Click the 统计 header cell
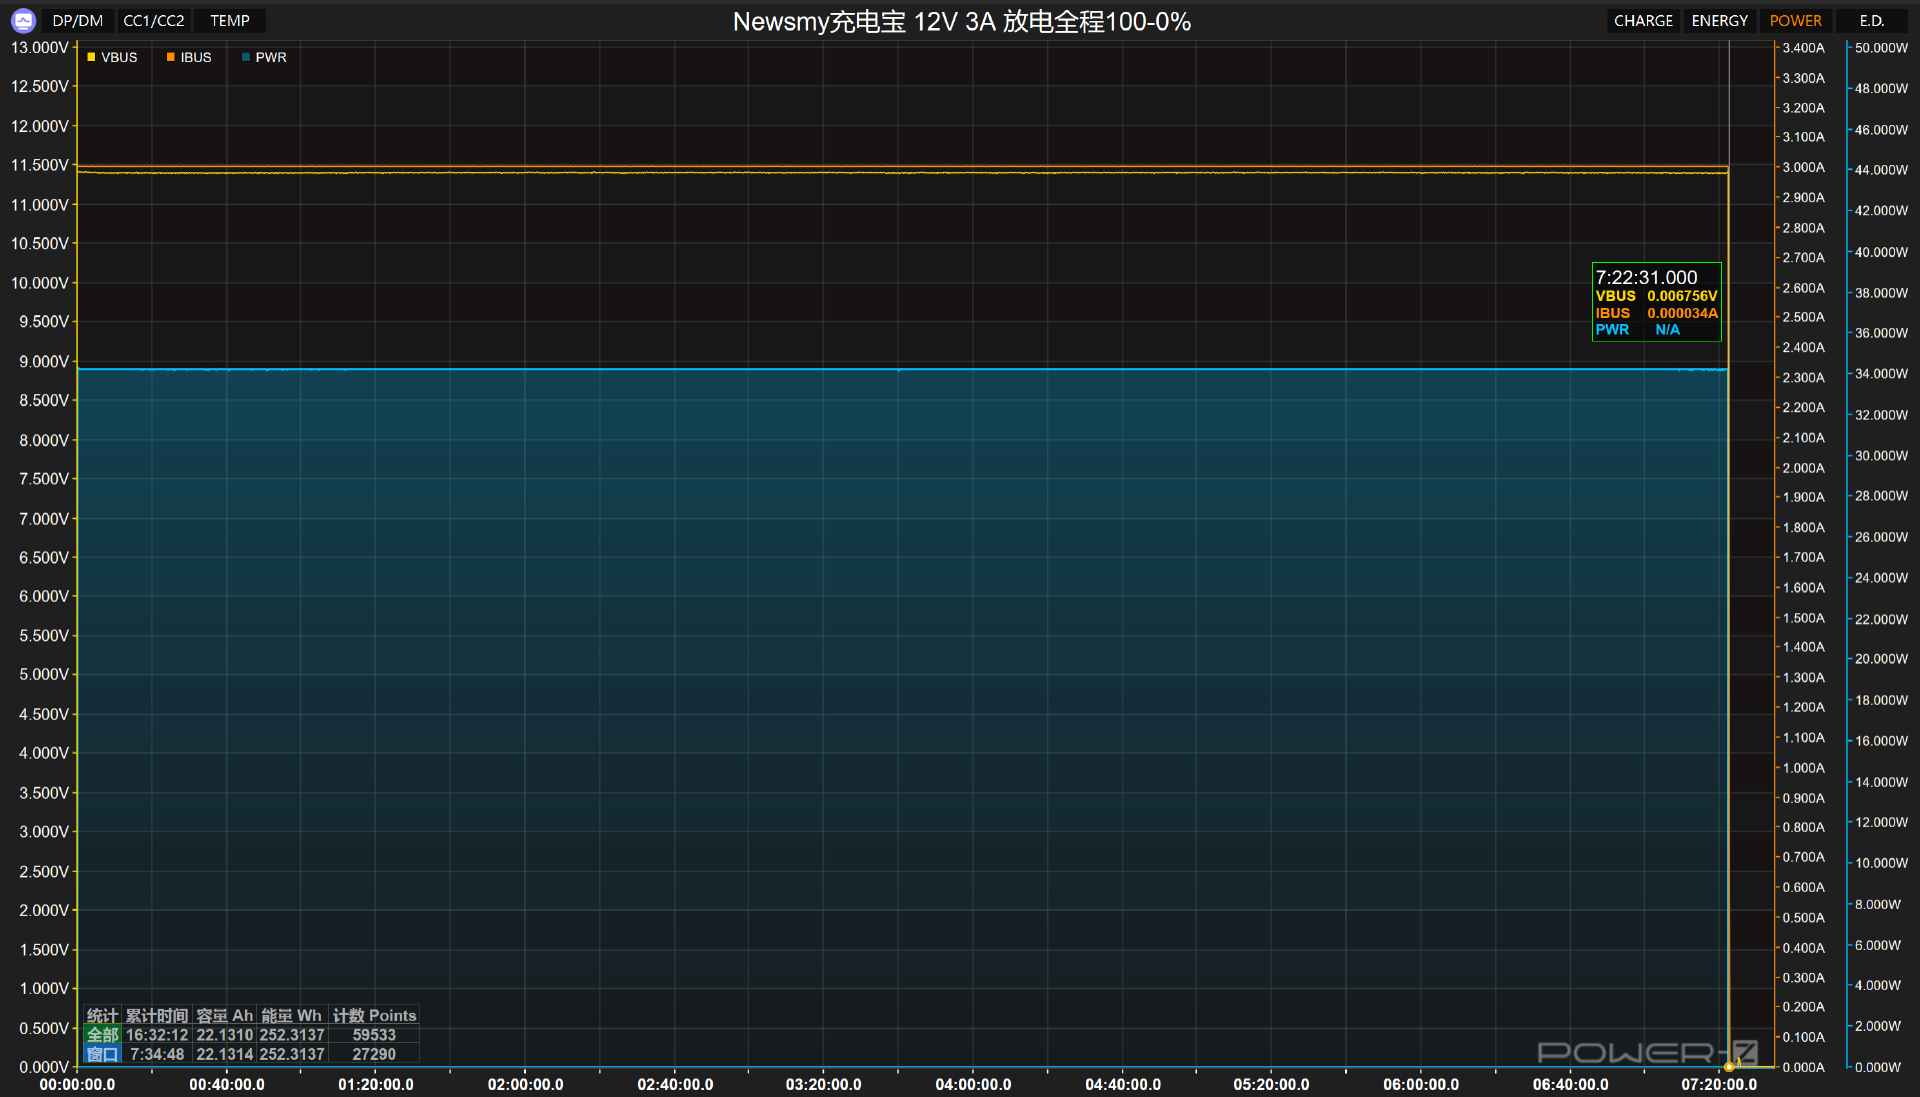Screen dimensions: 1920x1097 coord(102,1015)
